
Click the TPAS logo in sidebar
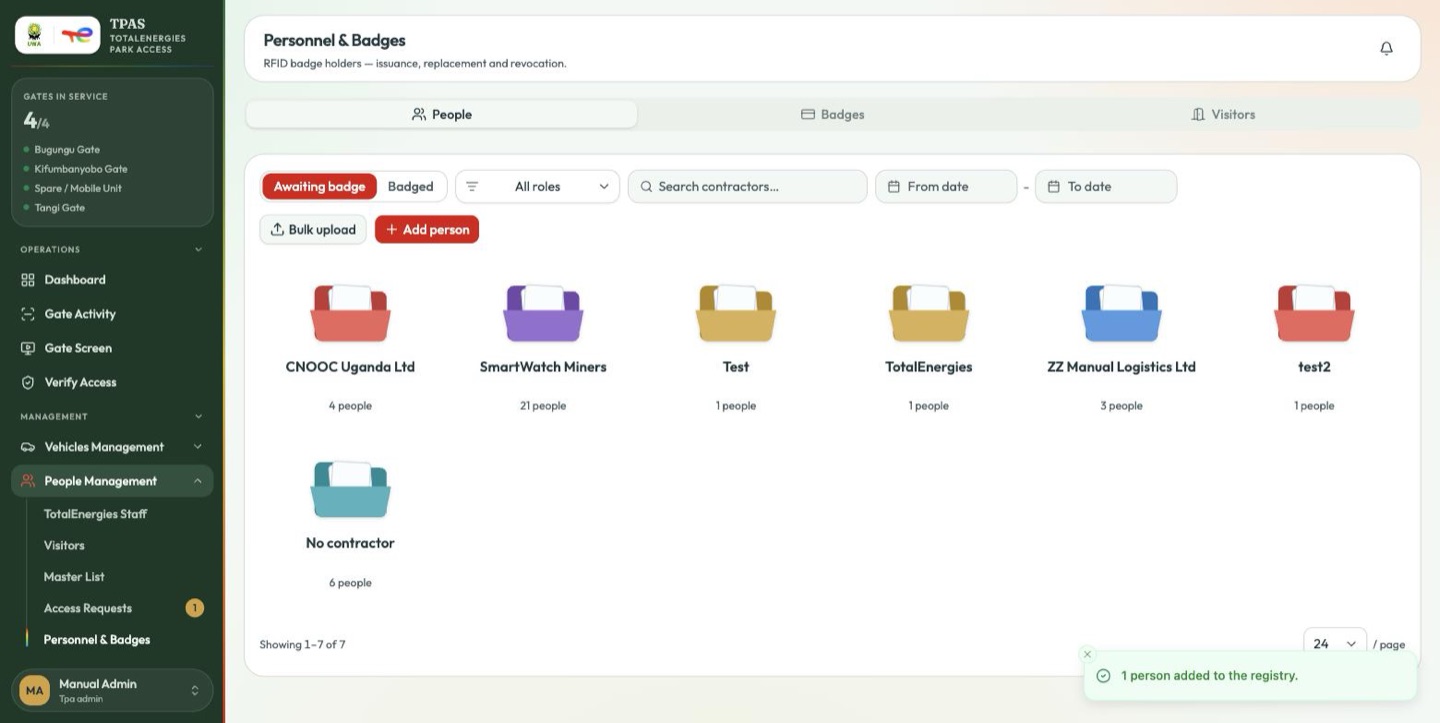click(58, 35)
